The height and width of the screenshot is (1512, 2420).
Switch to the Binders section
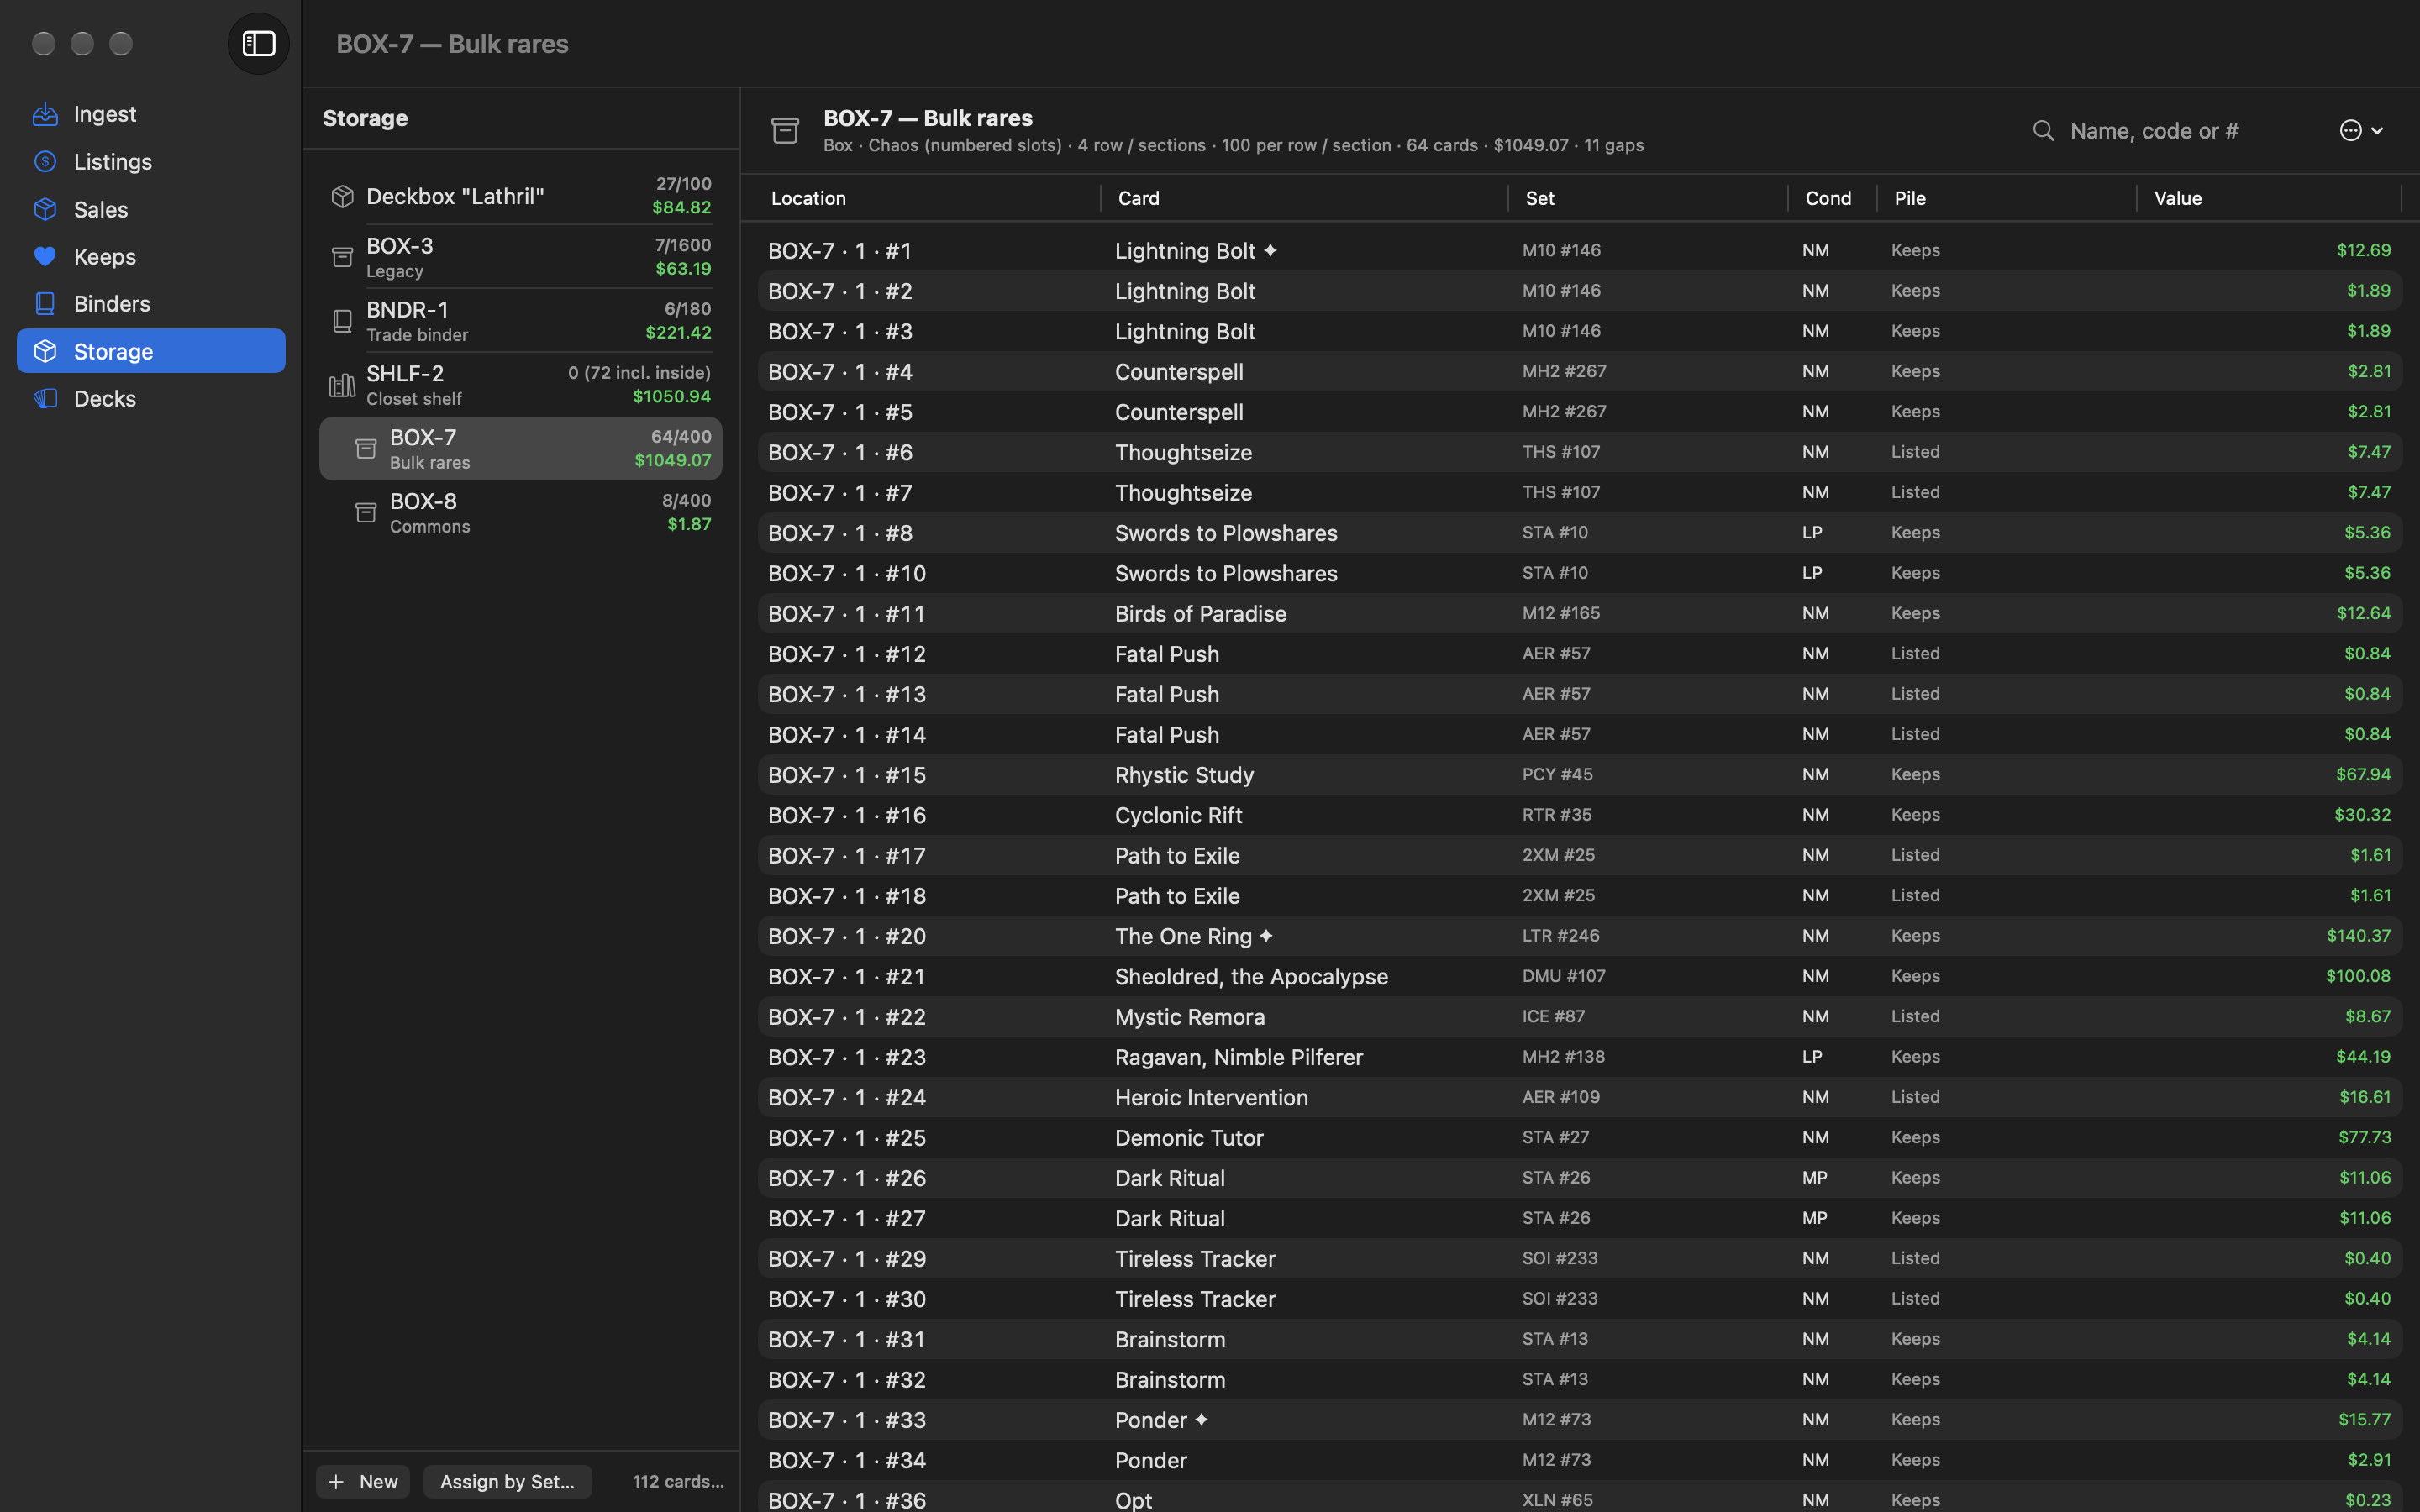point(151,303)
